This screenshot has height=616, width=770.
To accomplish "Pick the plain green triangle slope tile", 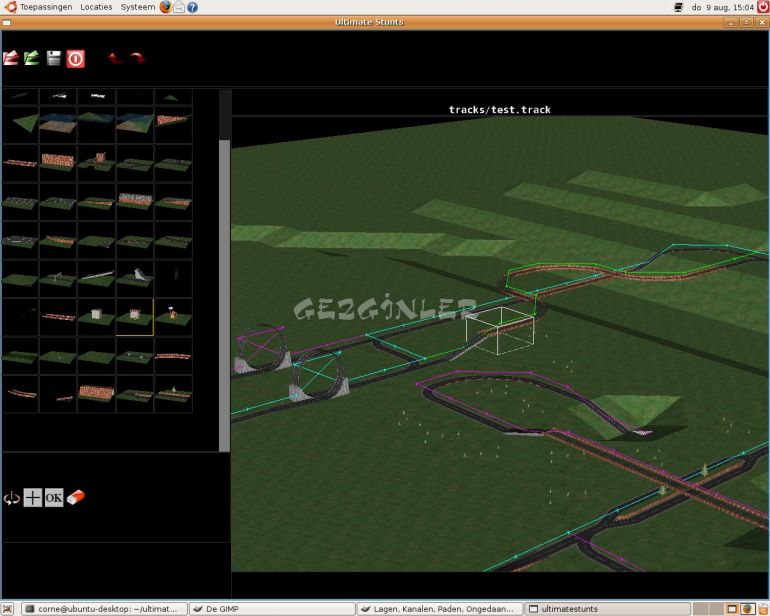I will tap(20, 123).
